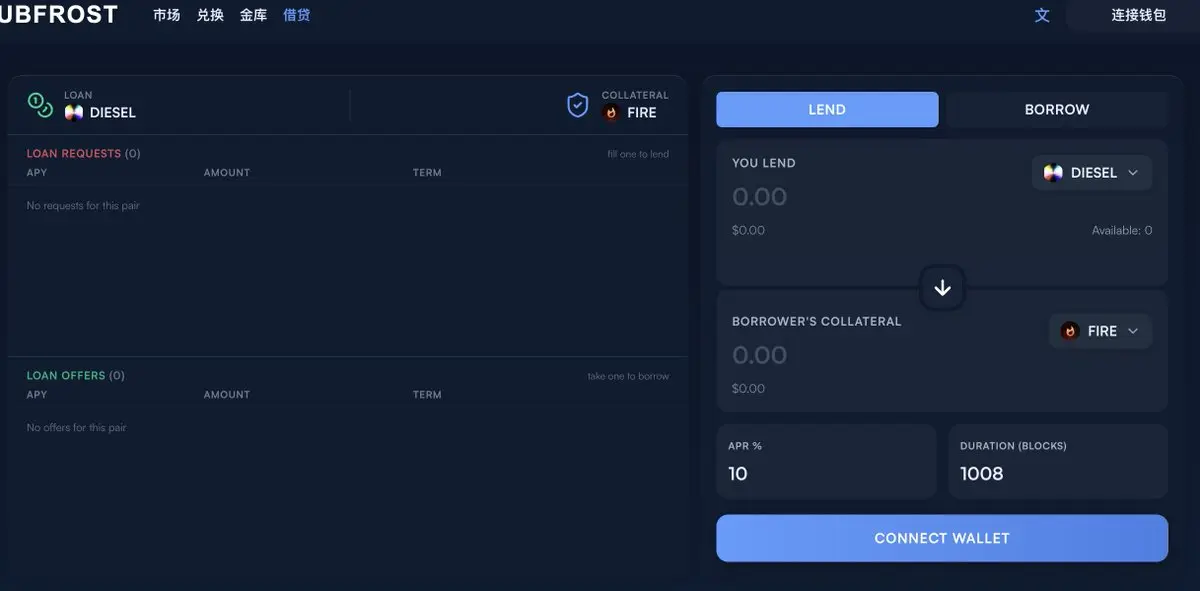Click the TERM column header under Loan Requests

pyautogui.click(x=427, y=173)
